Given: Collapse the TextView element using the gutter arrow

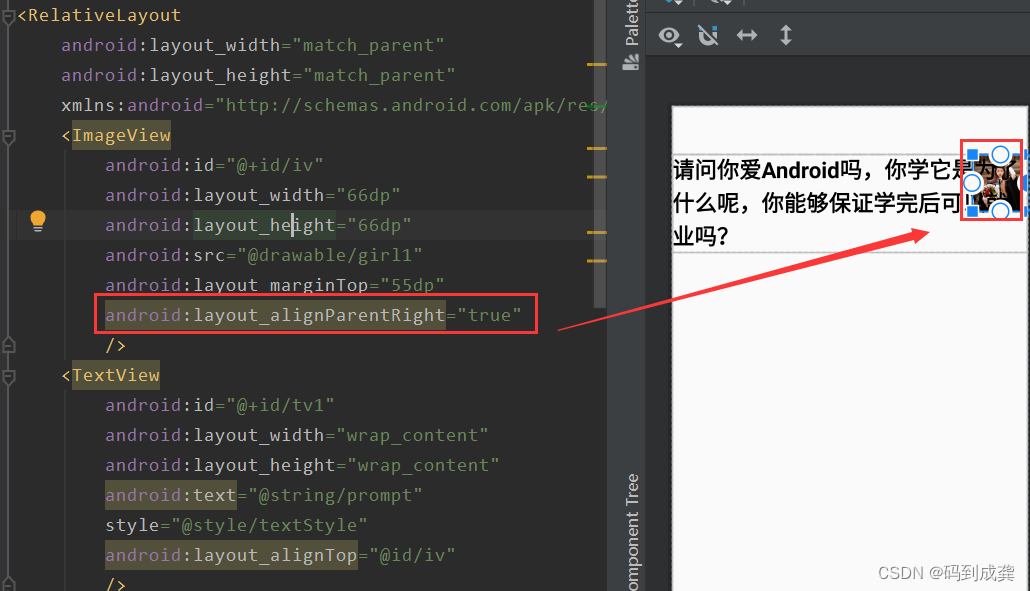Looking at the screenshot, I should click(x=8, y=375).
